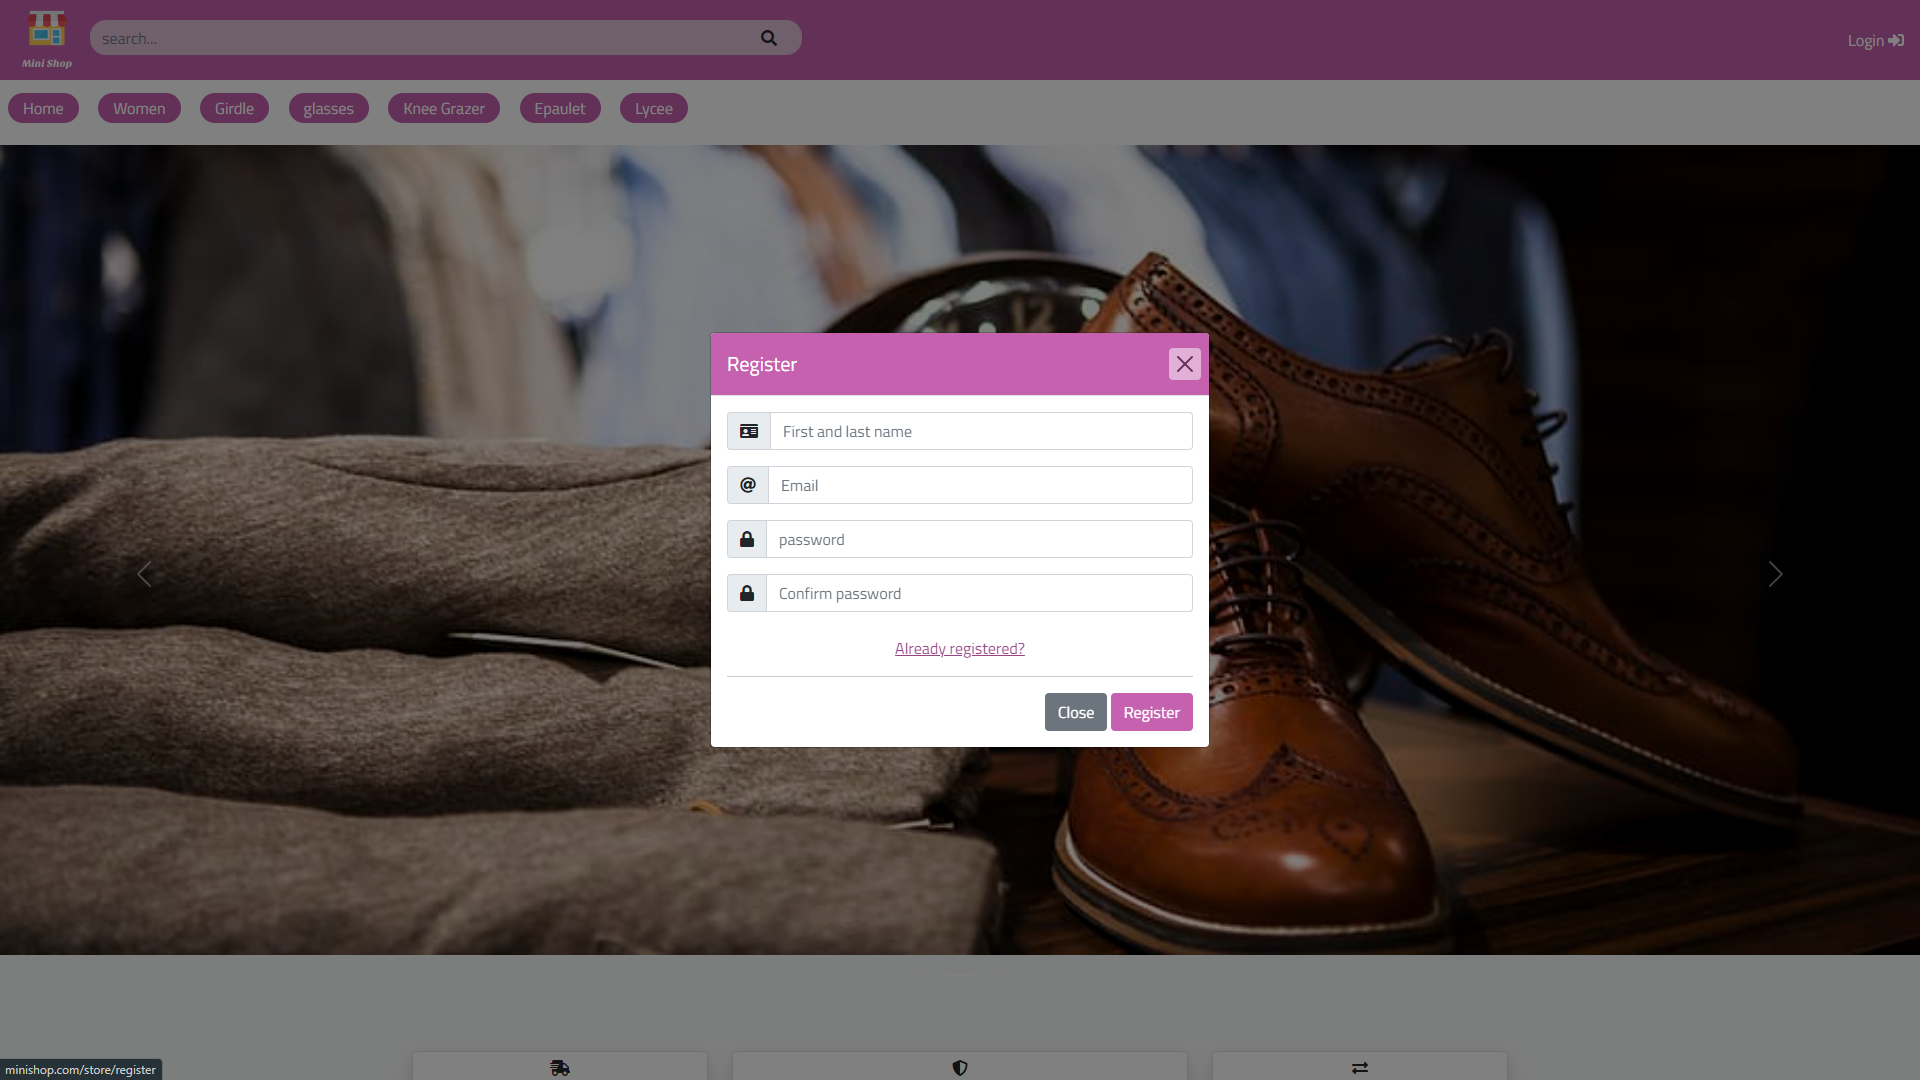The height and width of the screenshot is (1080, 1920).
Task: Open the Epaulet category
Action: click(559, 108)
